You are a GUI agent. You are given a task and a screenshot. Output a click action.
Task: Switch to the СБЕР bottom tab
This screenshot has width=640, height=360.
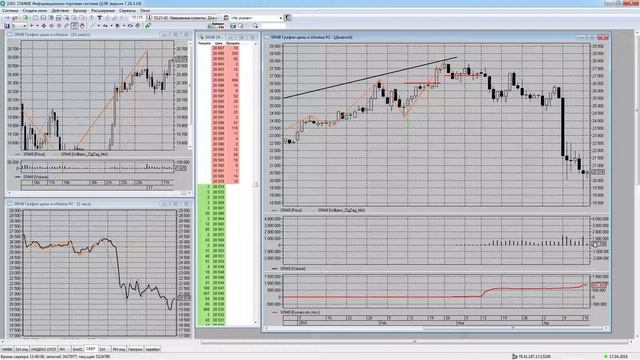(91, 349)
